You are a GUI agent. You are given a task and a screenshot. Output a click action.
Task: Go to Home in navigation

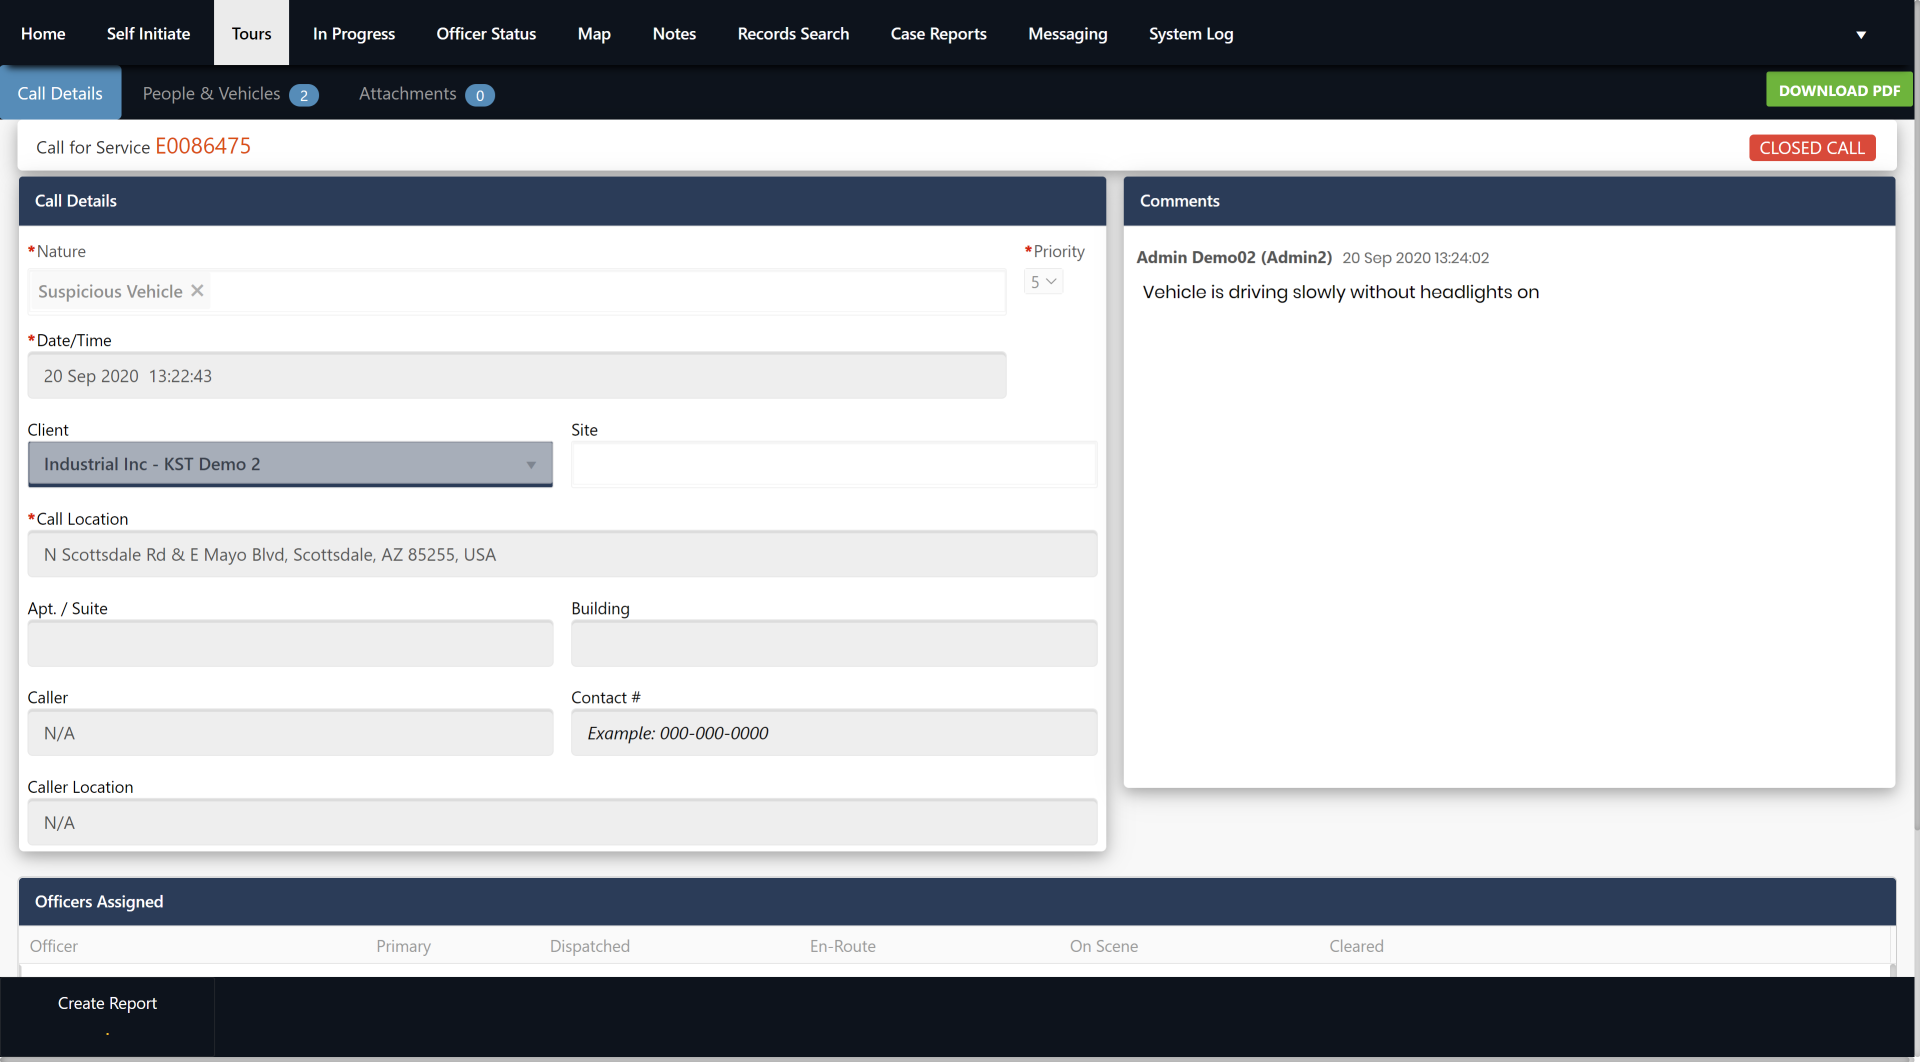click(43, 34)
